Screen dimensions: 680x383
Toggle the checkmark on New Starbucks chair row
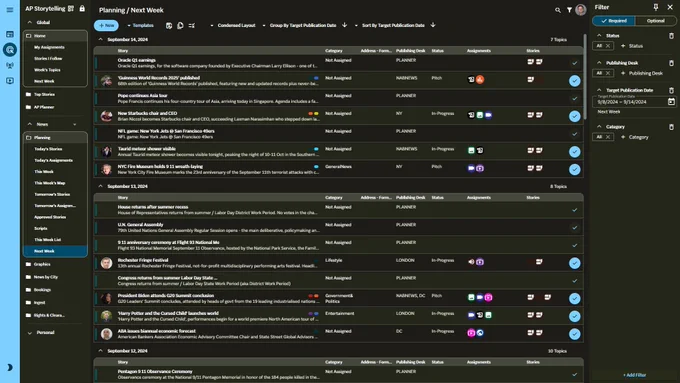coord(574,116)
